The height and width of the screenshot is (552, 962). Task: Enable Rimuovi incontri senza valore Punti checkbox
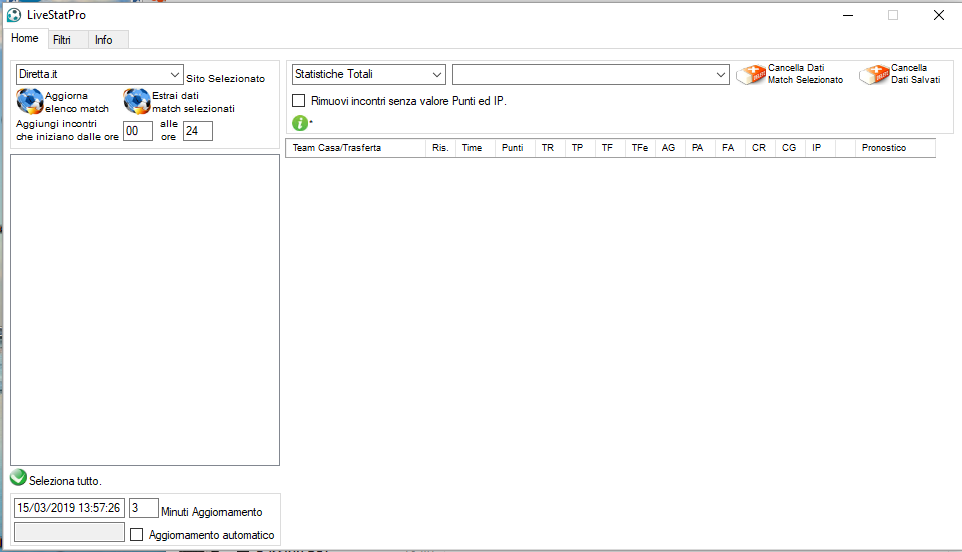click(x=299, y=101)
